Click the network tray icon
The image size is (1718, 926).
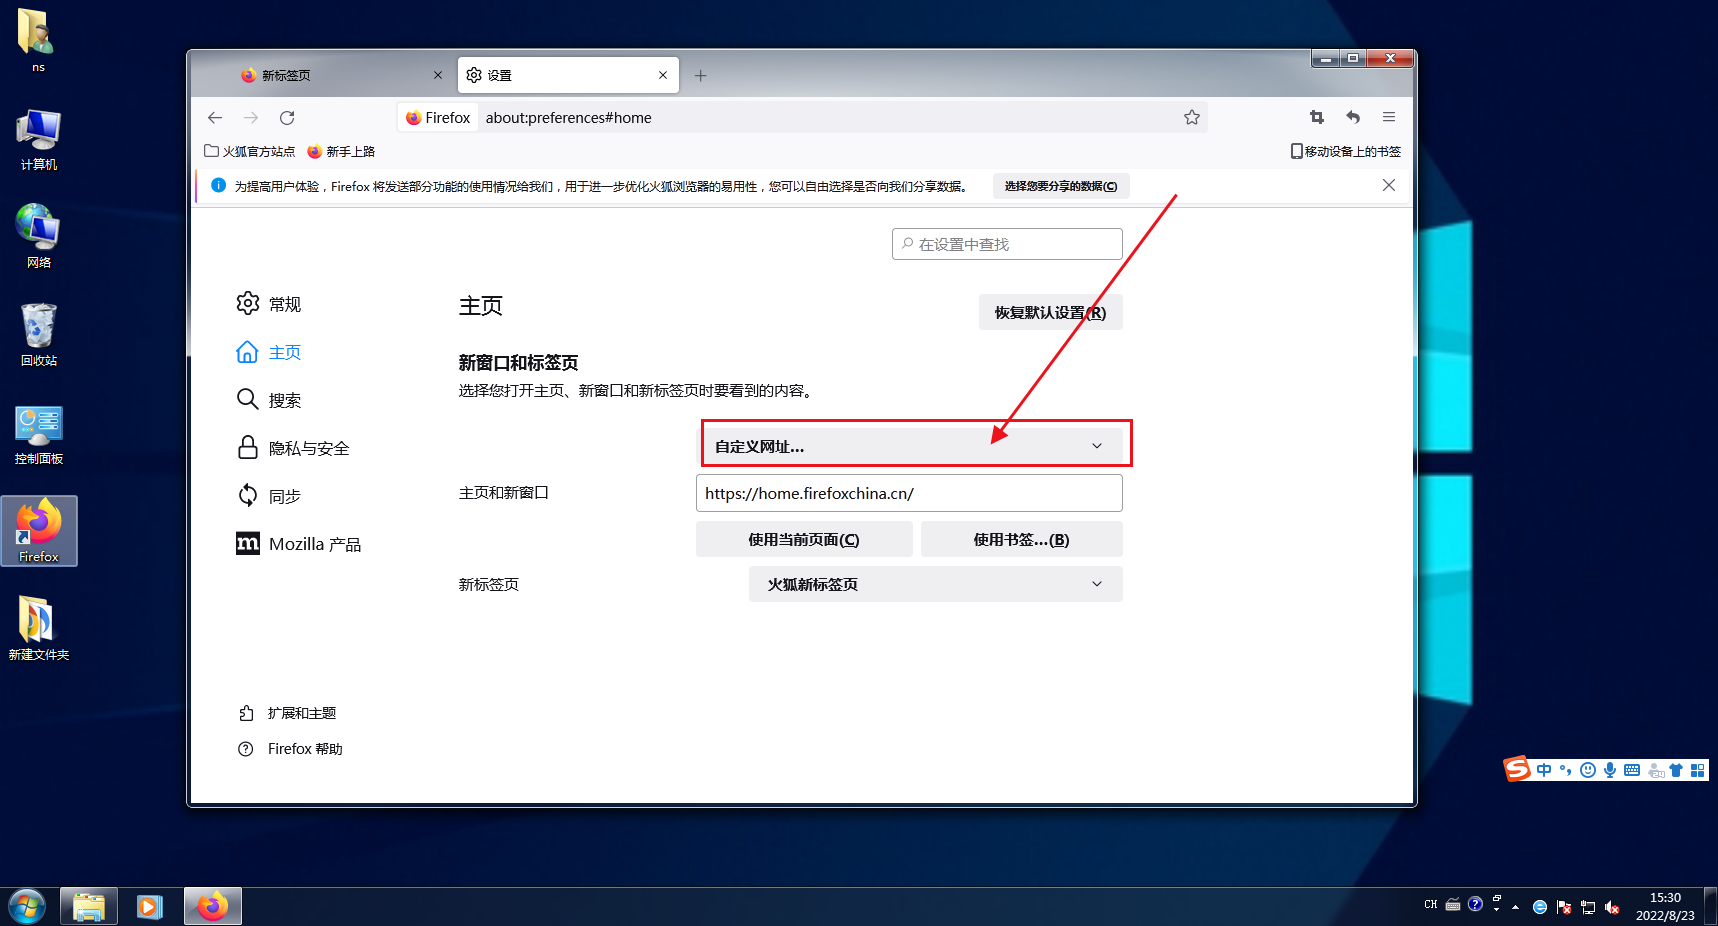[x=1588, y=907]
